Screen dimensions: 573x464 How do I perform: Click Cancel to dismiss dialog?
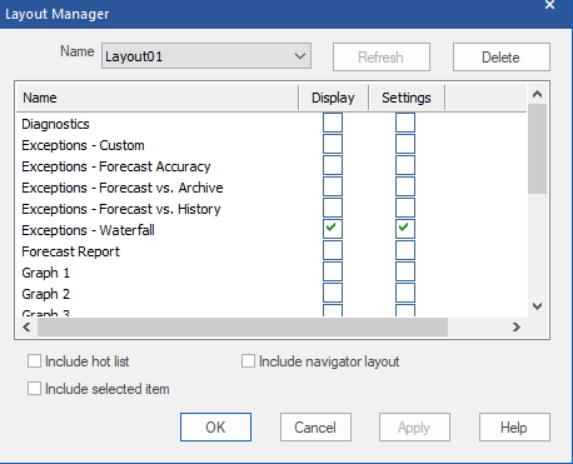pos(315,427)
